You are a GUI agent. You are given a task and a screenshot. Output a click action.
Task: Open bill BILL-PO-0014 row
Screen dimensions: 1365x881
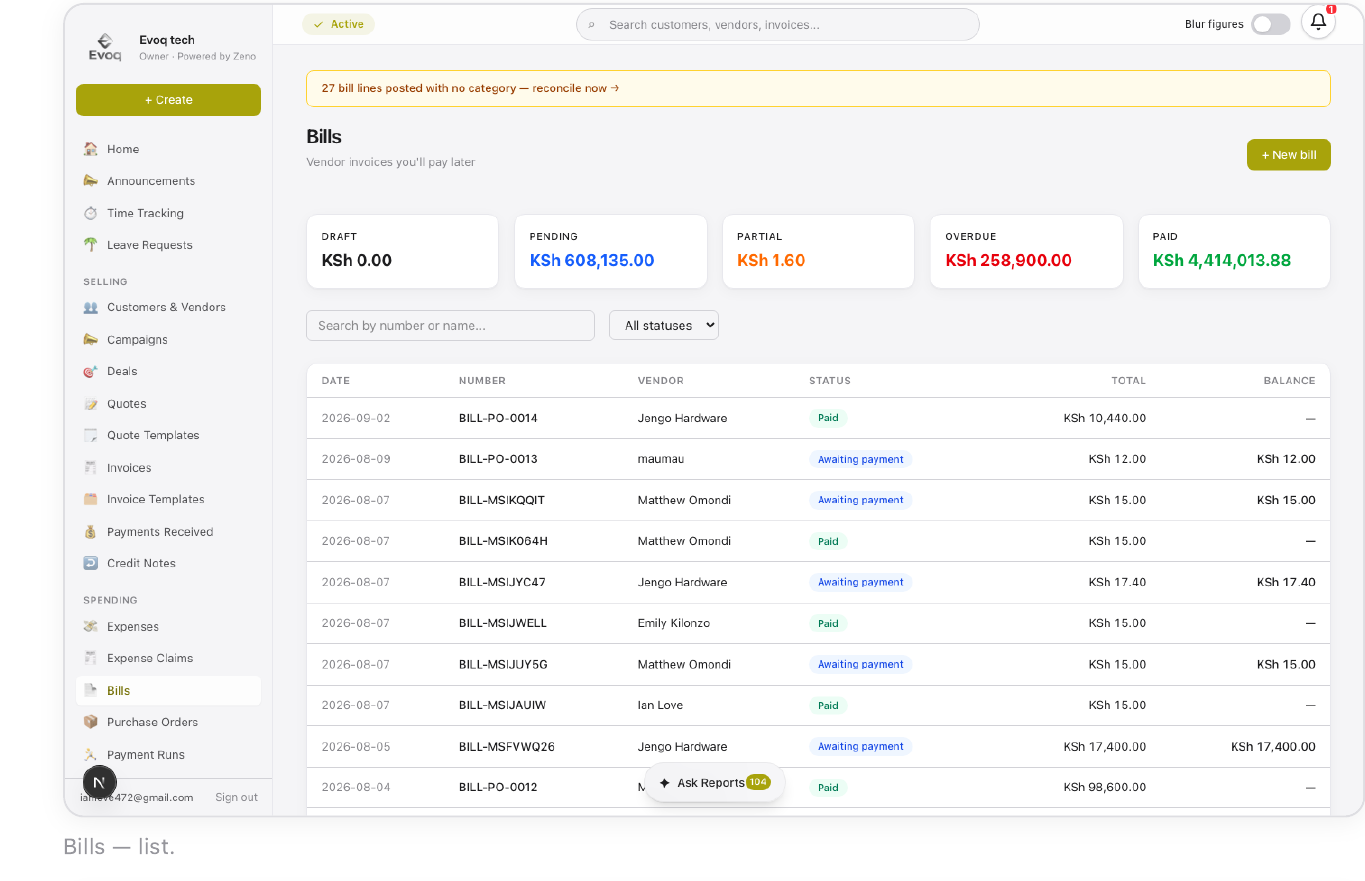pyautogui.click(x=818, y=418)
